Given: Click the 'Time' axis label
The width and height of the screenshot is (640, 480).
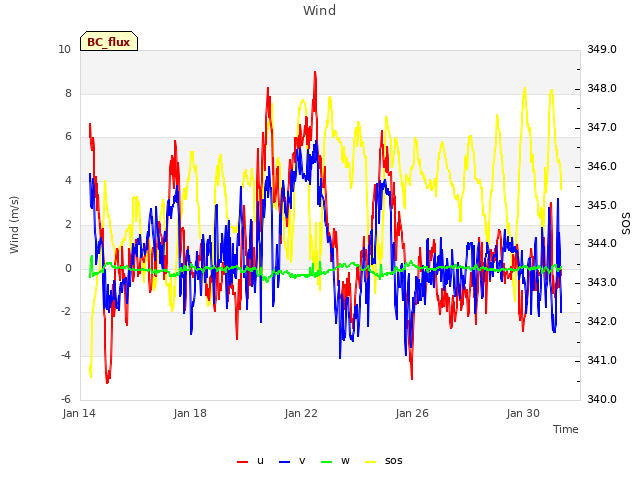Looking at the screenshot, I should click(x=566, y=429).
